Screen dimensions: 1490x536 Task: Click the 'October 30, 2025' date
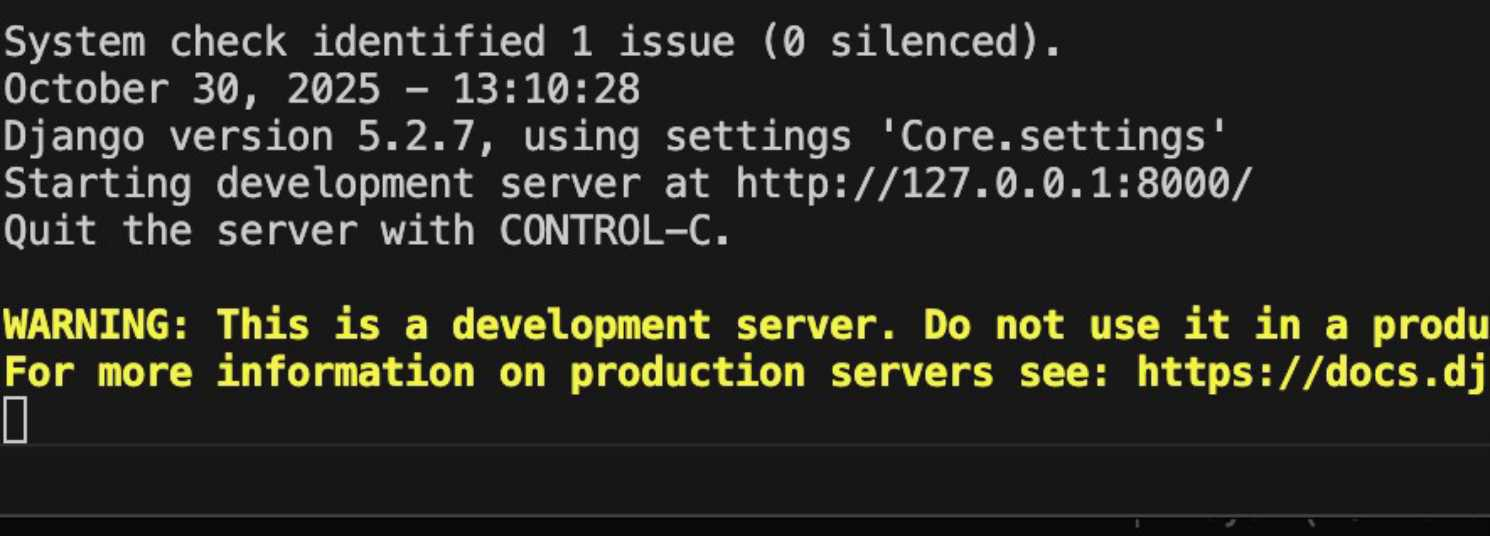192,90
